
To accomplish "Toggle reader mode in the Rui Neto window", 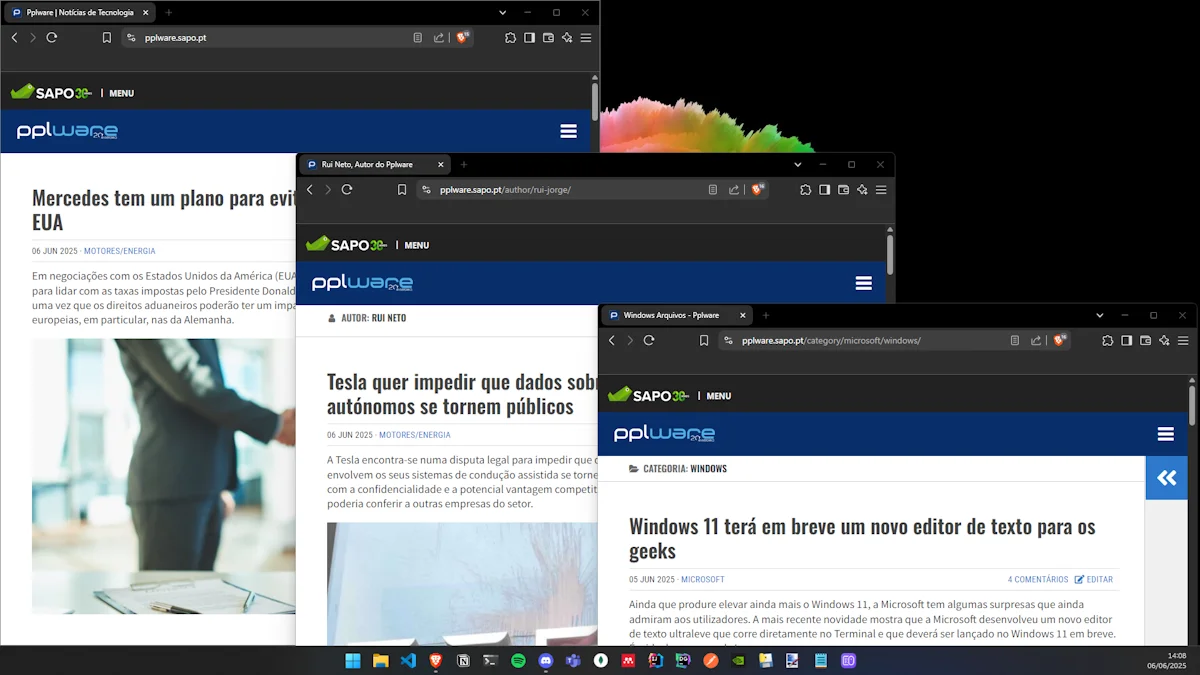I will click(712, 190).
